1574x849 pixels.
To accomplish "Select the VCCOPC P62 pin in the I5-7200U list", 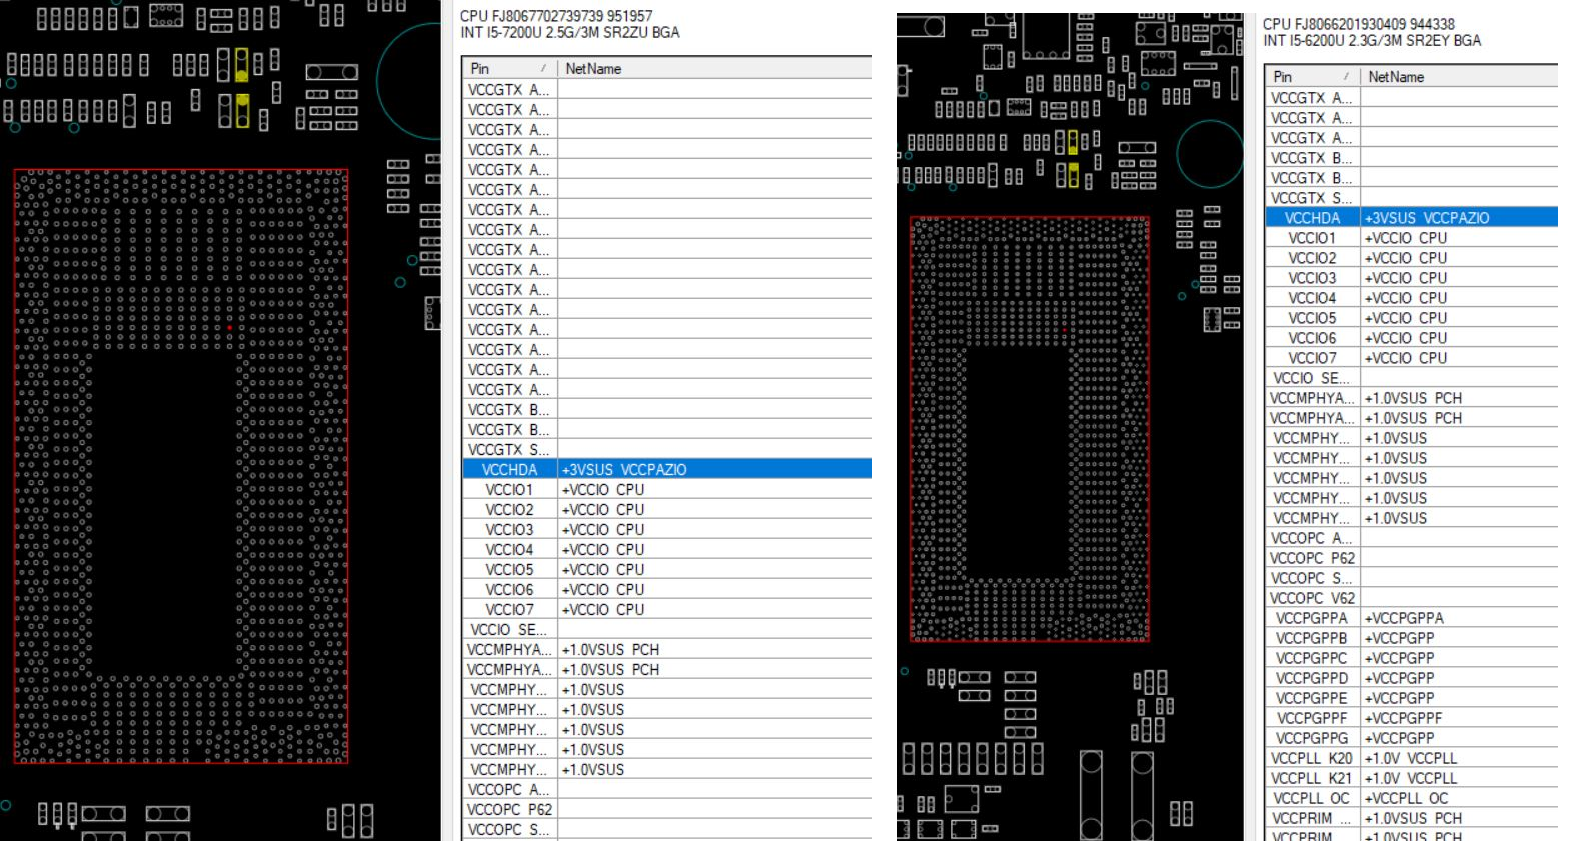I will [509, 810].
